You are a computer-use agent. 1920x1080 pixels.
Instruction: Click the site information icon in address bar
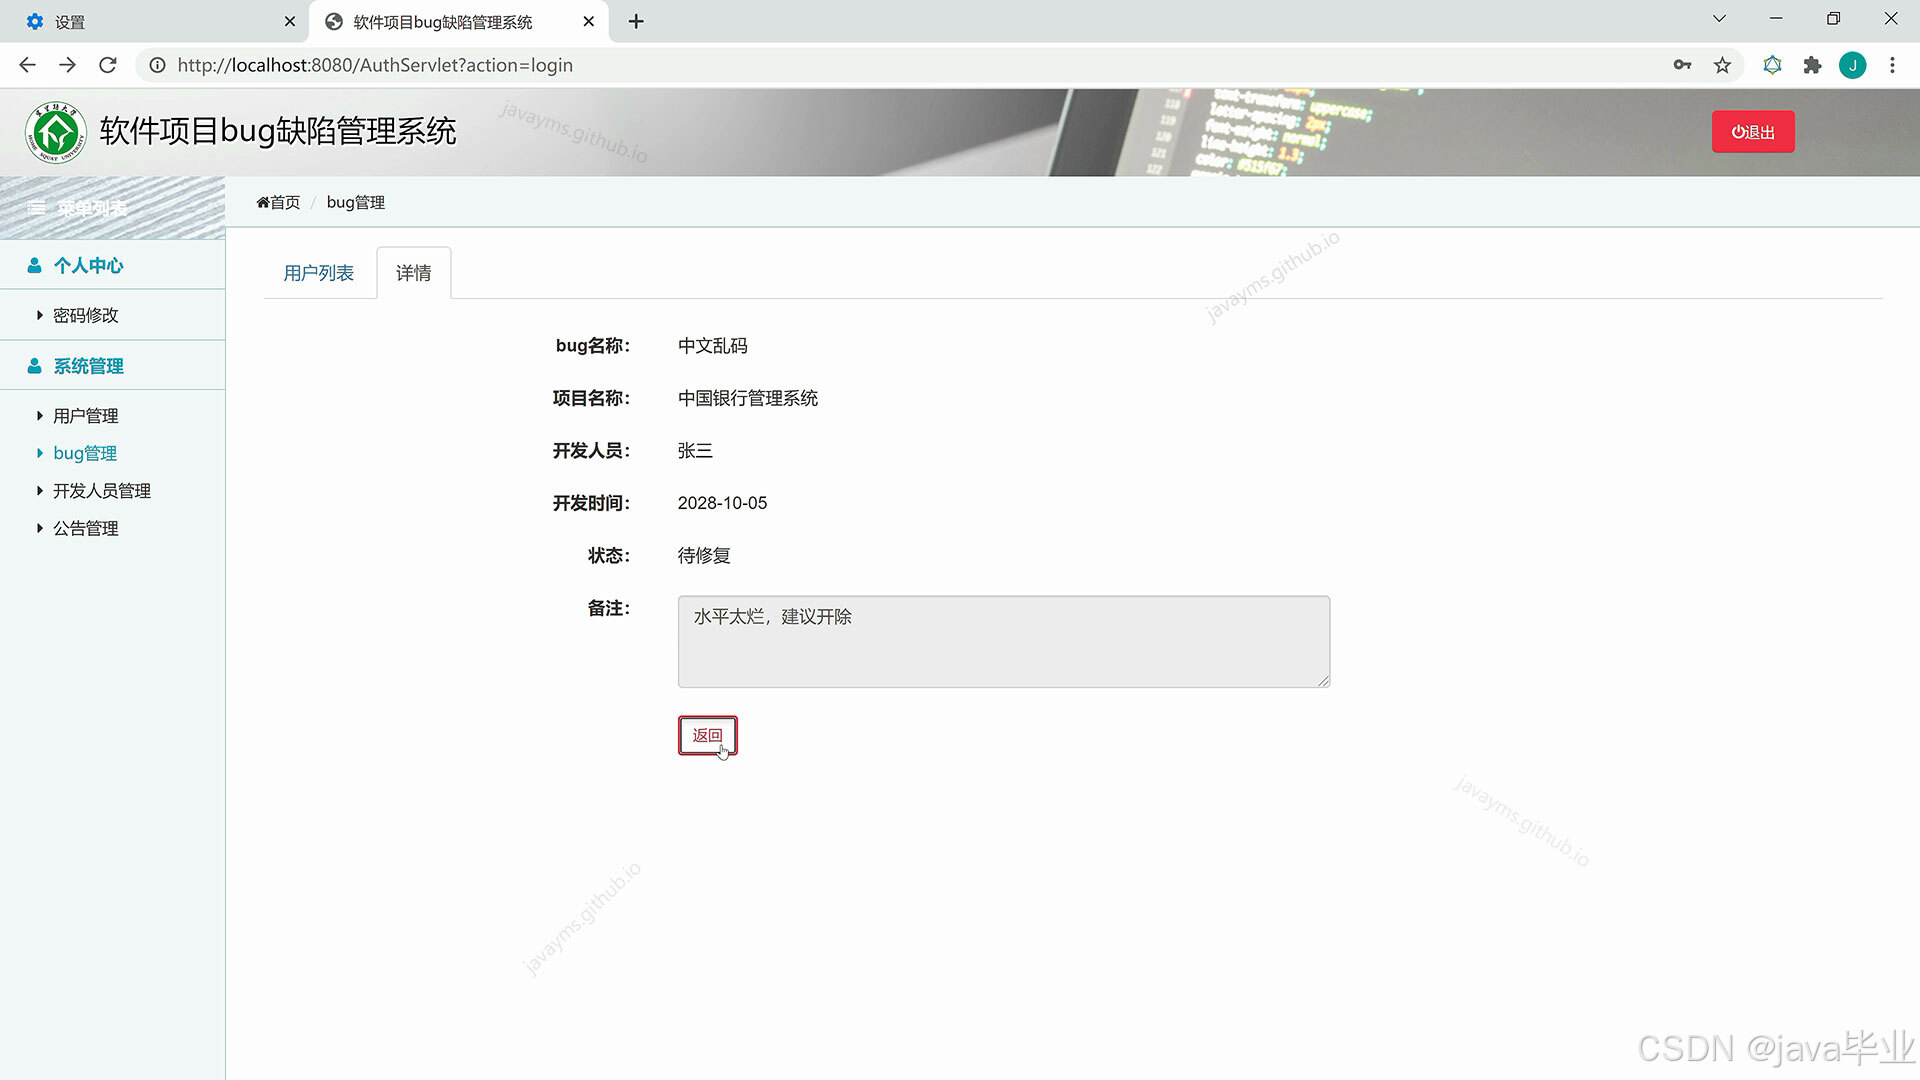(157, 65)
